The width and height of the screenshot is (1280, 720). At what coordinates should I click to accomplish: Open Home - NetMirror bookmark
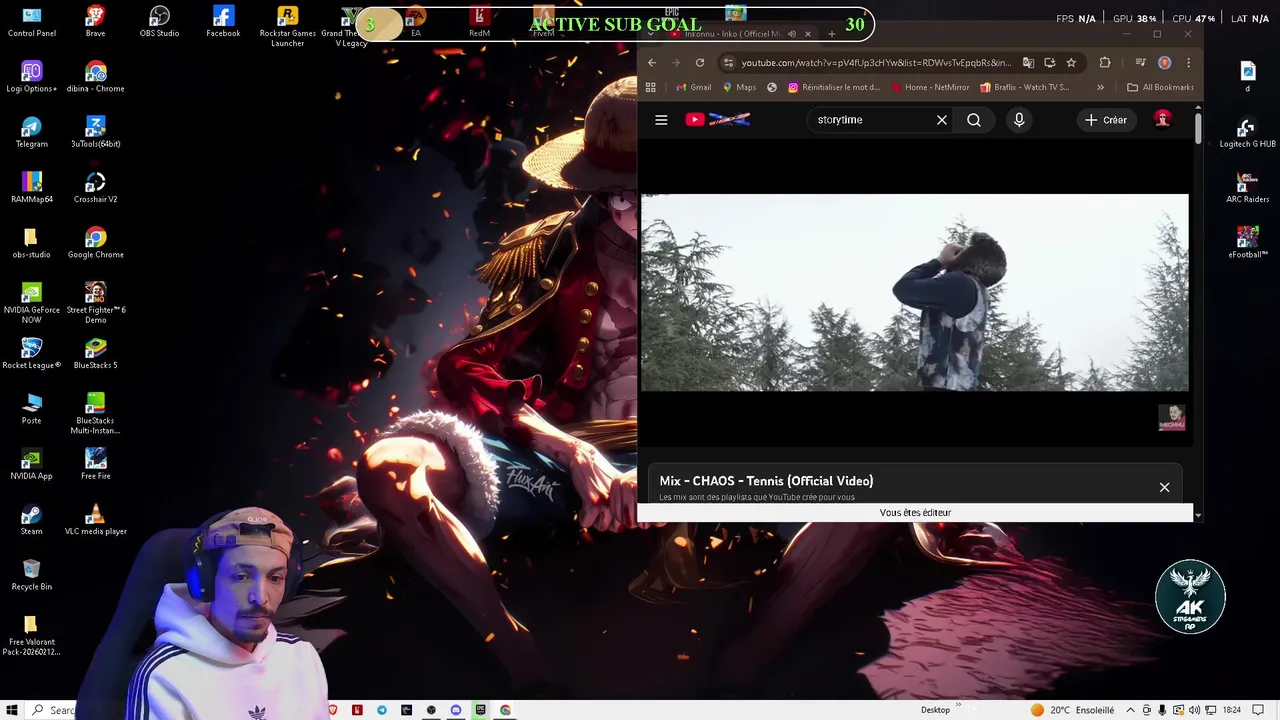[x=928, y=87]
